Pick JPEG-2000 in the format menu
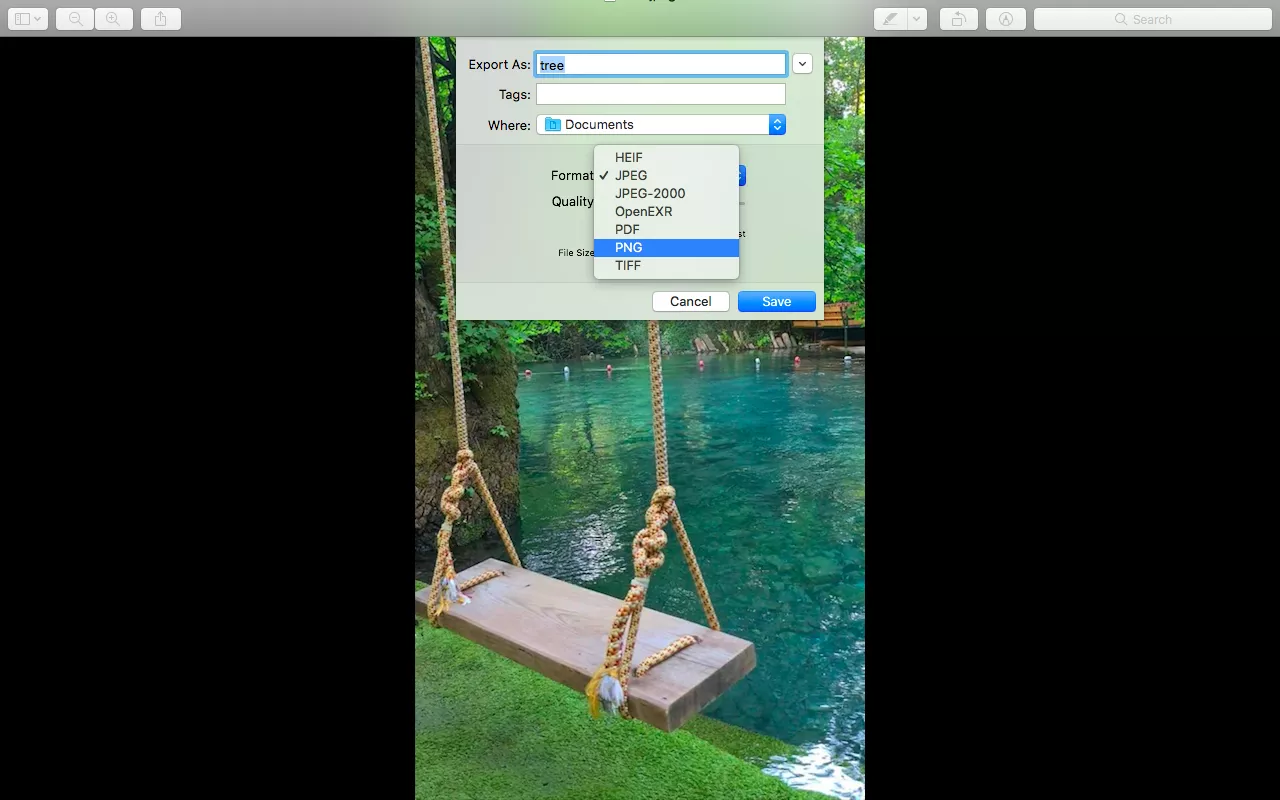This screenshot has height=800, width=1280. click(x=650, y=193)
